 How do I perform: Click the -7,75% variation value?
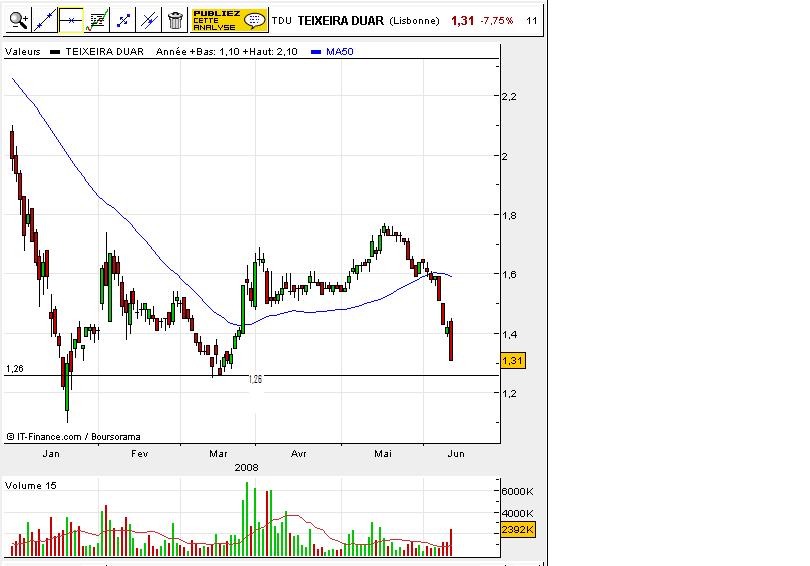pyautogui.click(x=496, y=21)
